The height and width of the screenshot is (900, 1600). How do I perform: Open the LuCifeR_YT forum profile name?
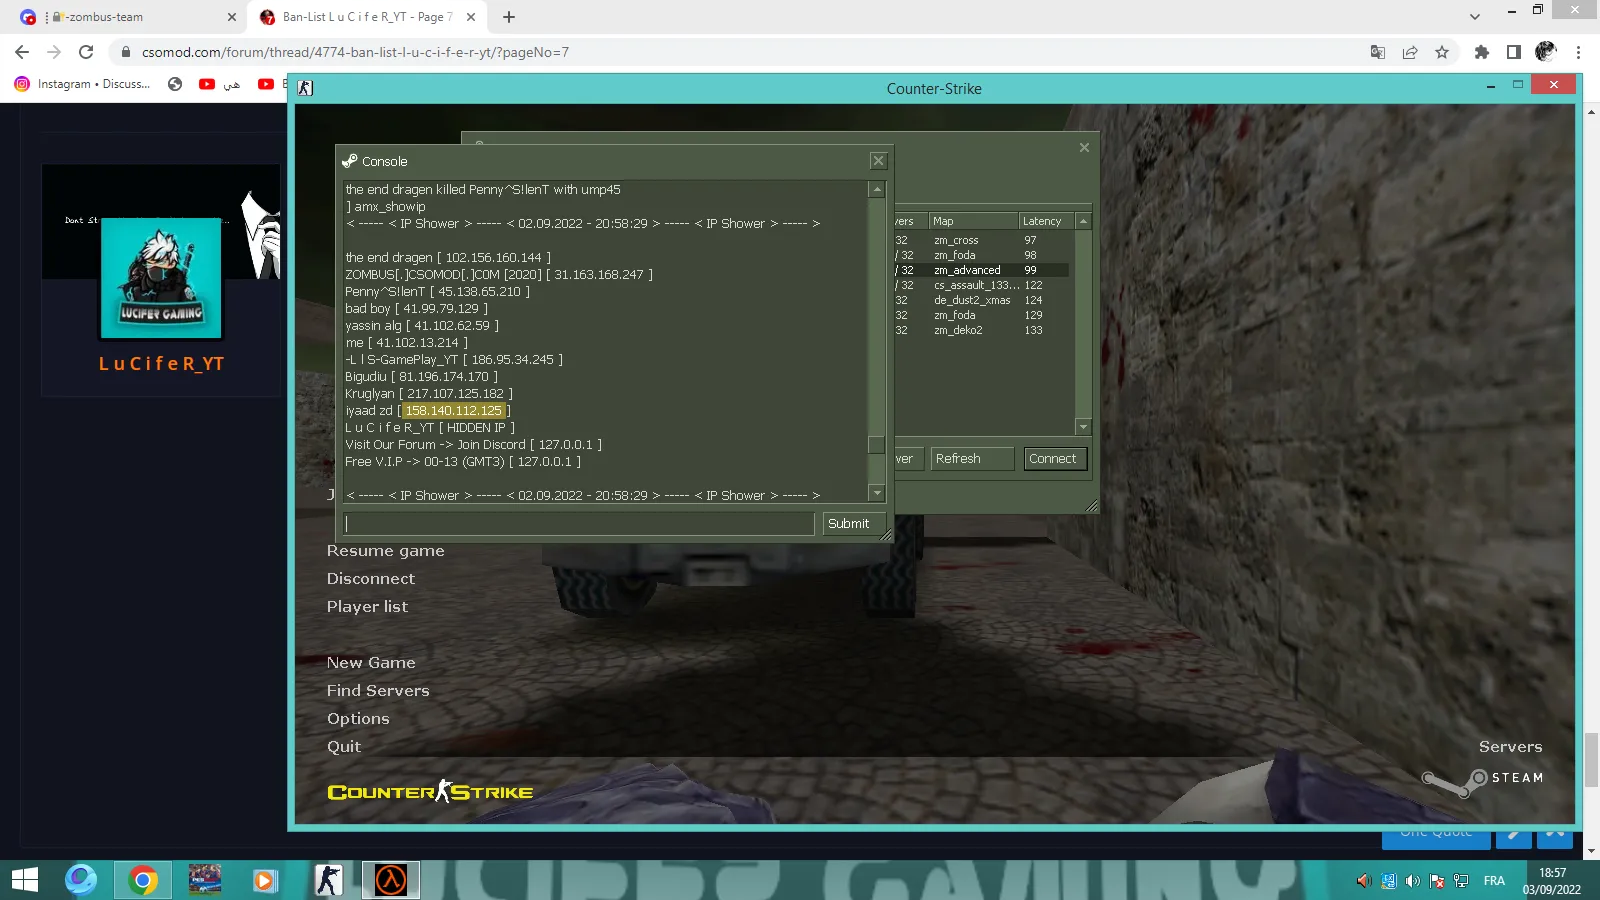point(162,364)
